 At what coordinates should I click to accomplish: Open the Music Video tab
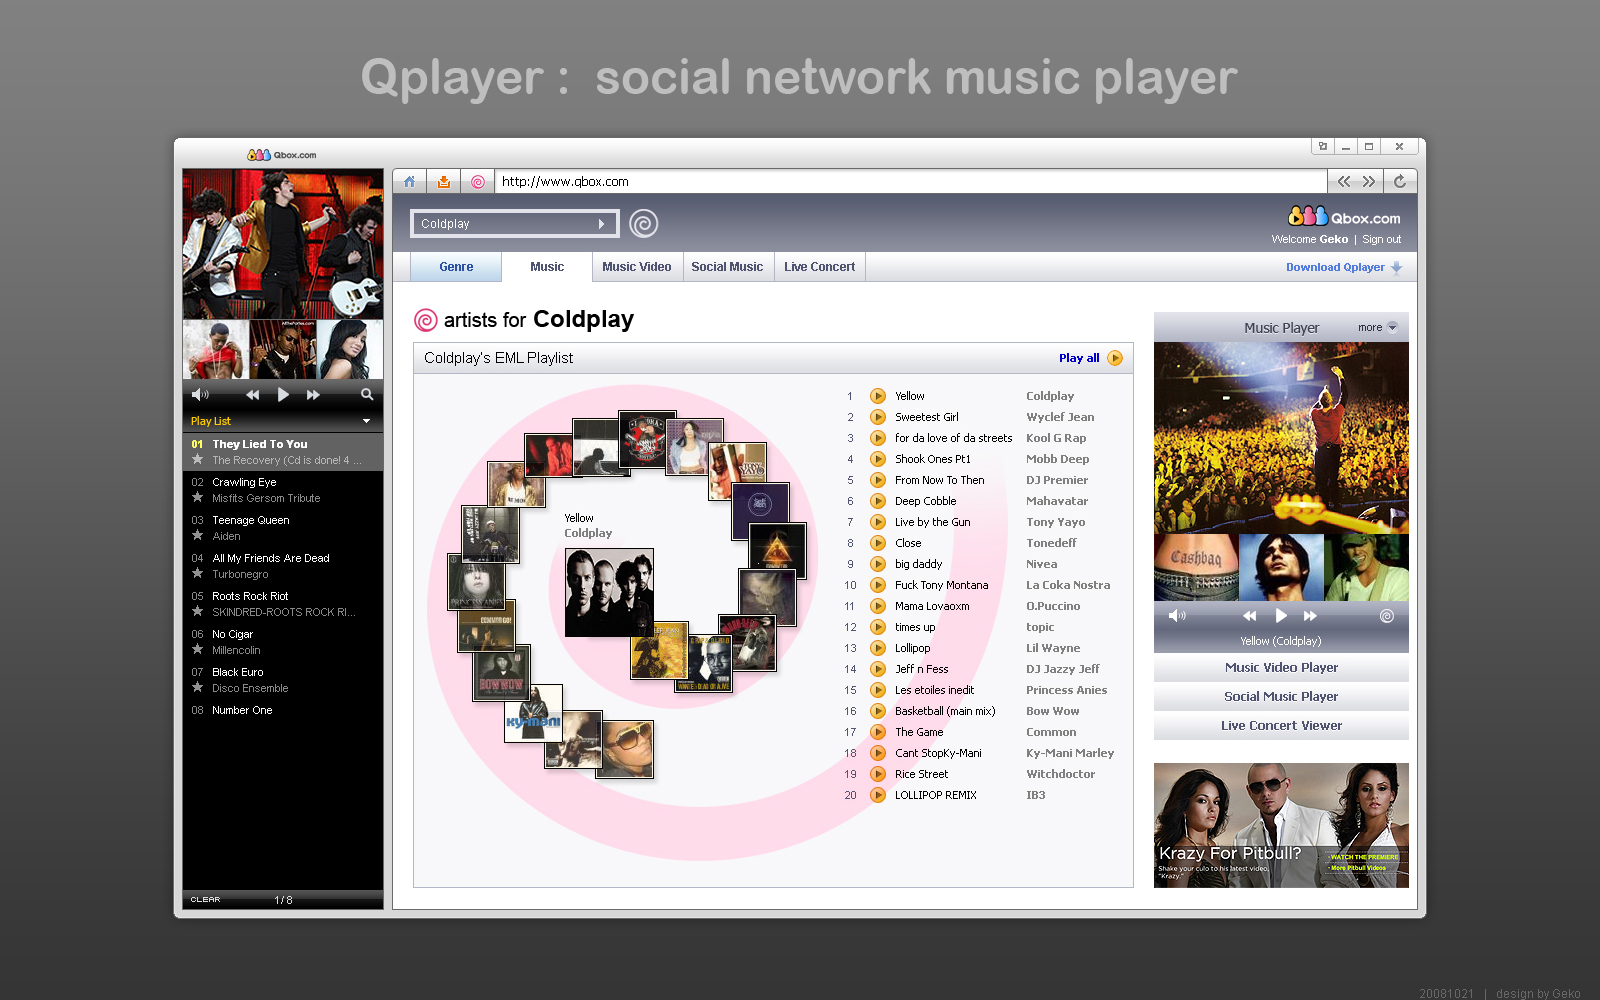coord(637,267)
